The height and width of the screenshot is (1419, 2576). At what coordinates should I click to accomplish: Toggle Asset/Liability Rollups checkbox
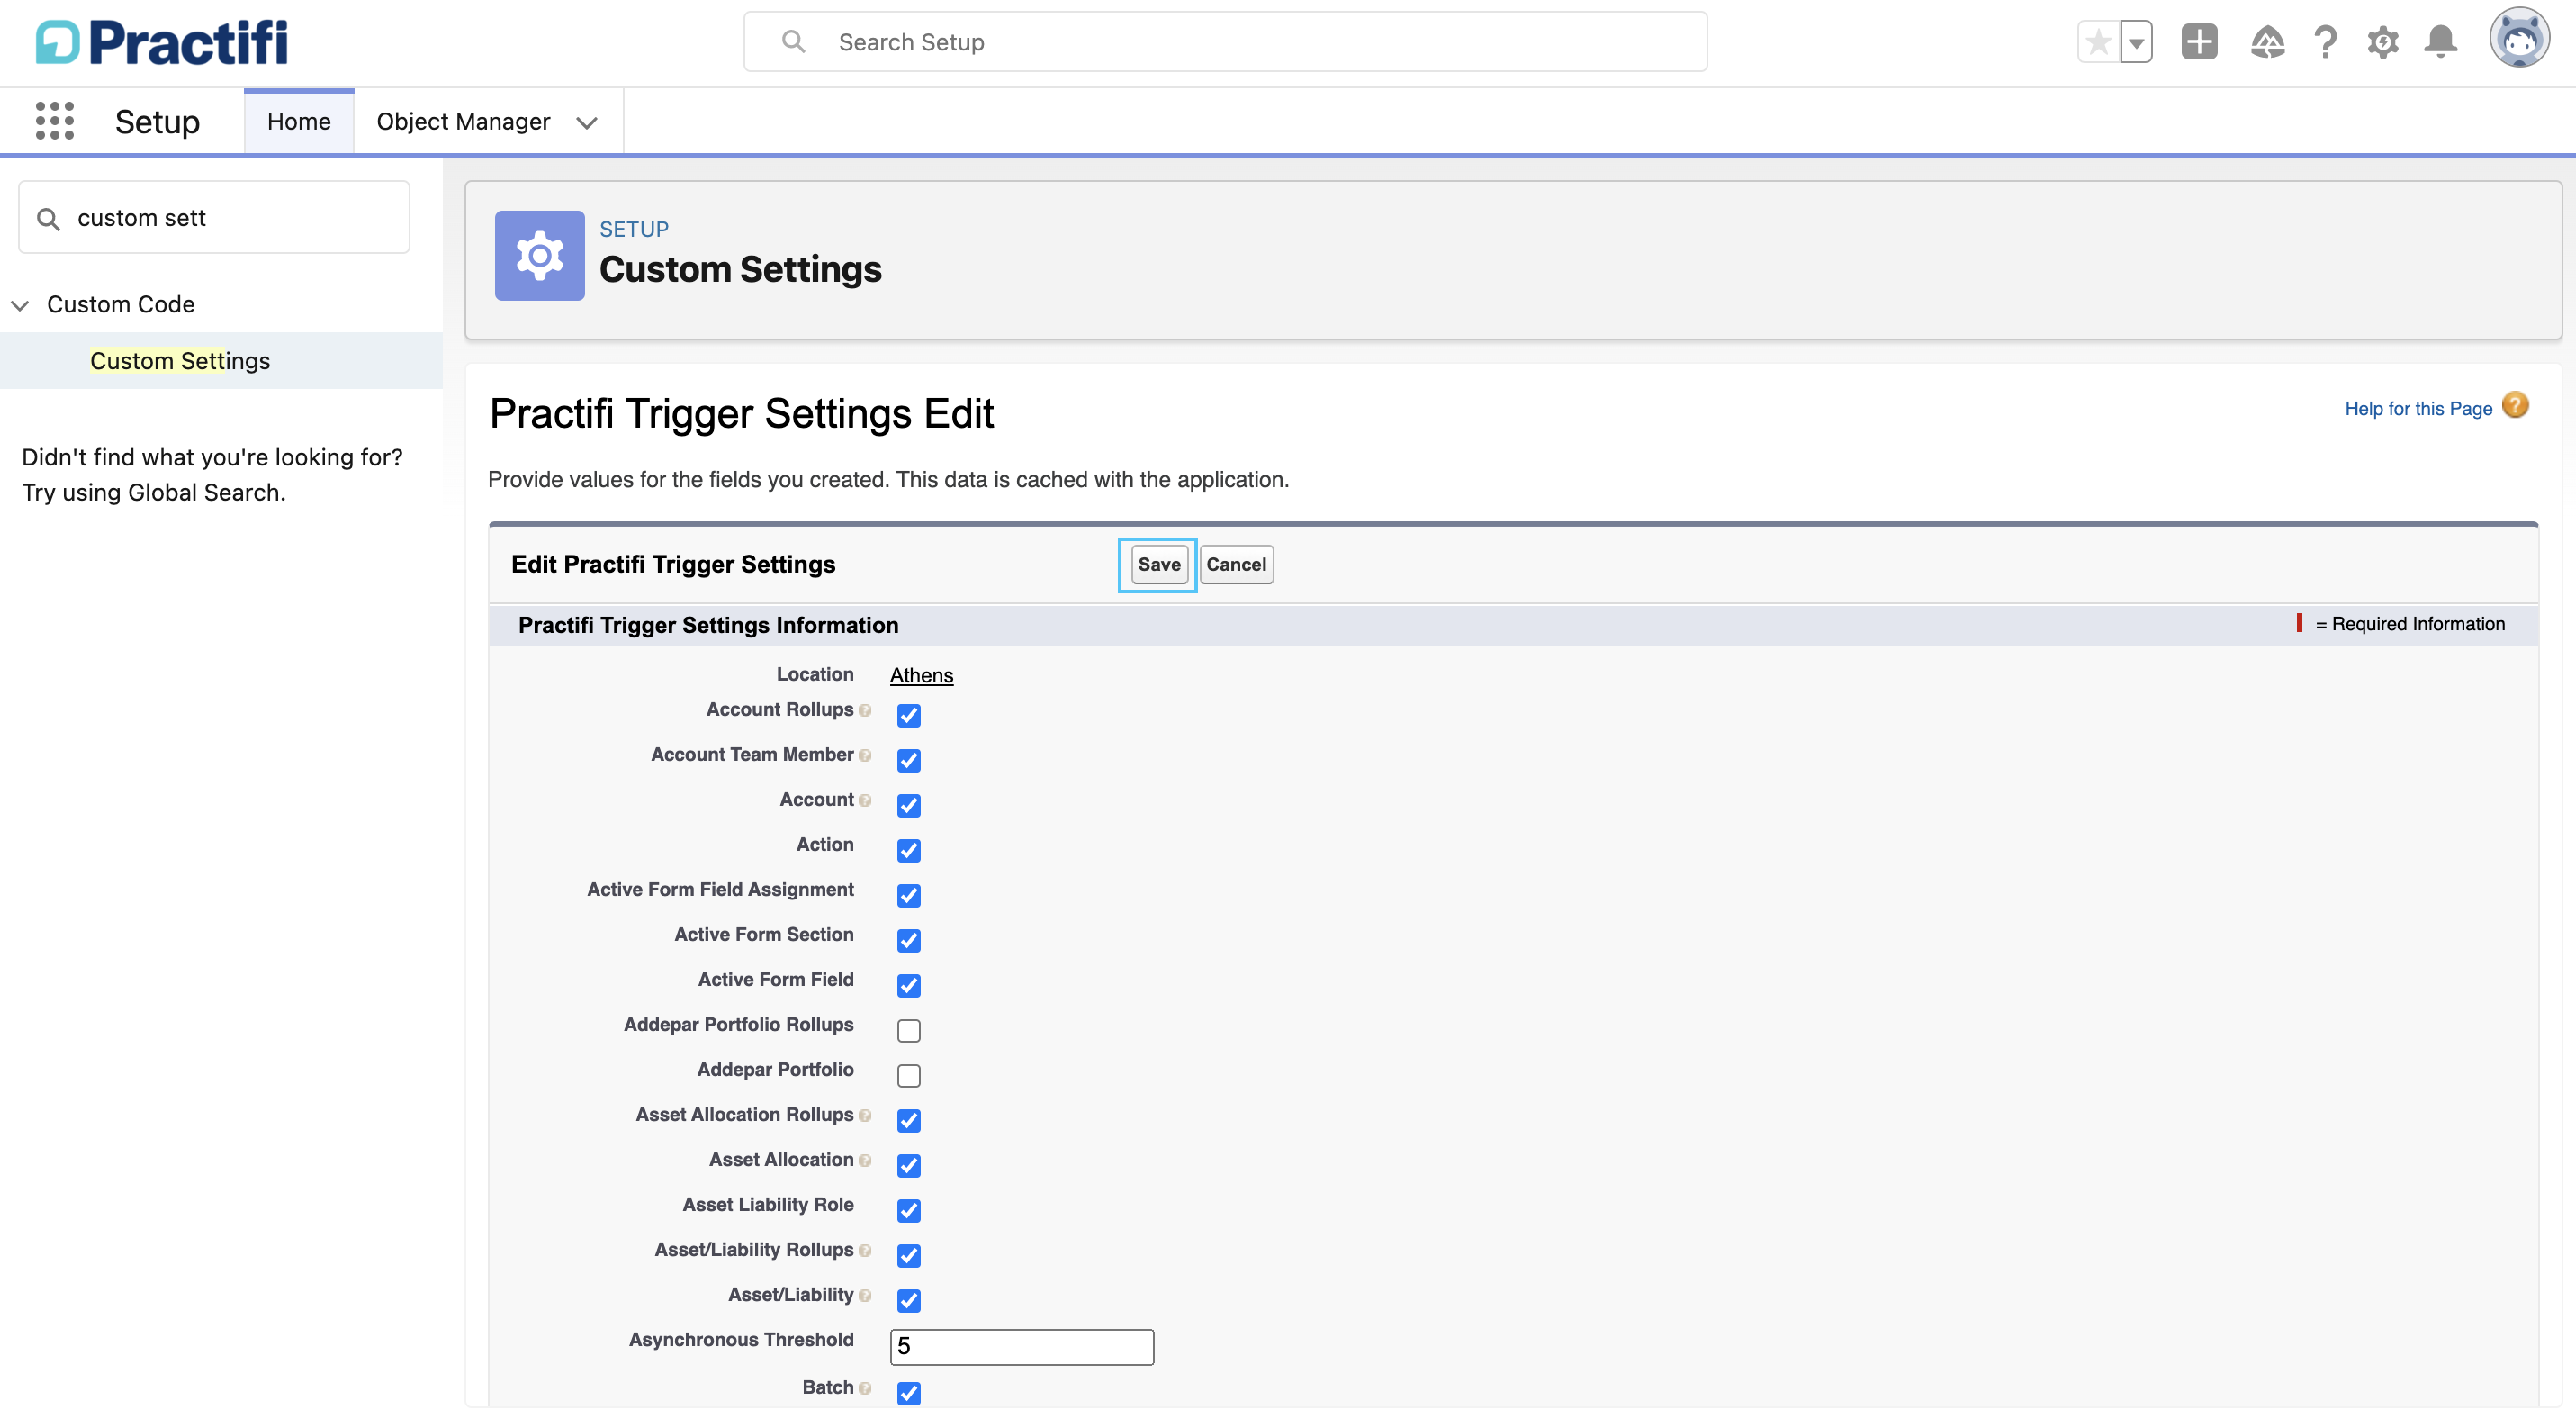click(908, 1256)
